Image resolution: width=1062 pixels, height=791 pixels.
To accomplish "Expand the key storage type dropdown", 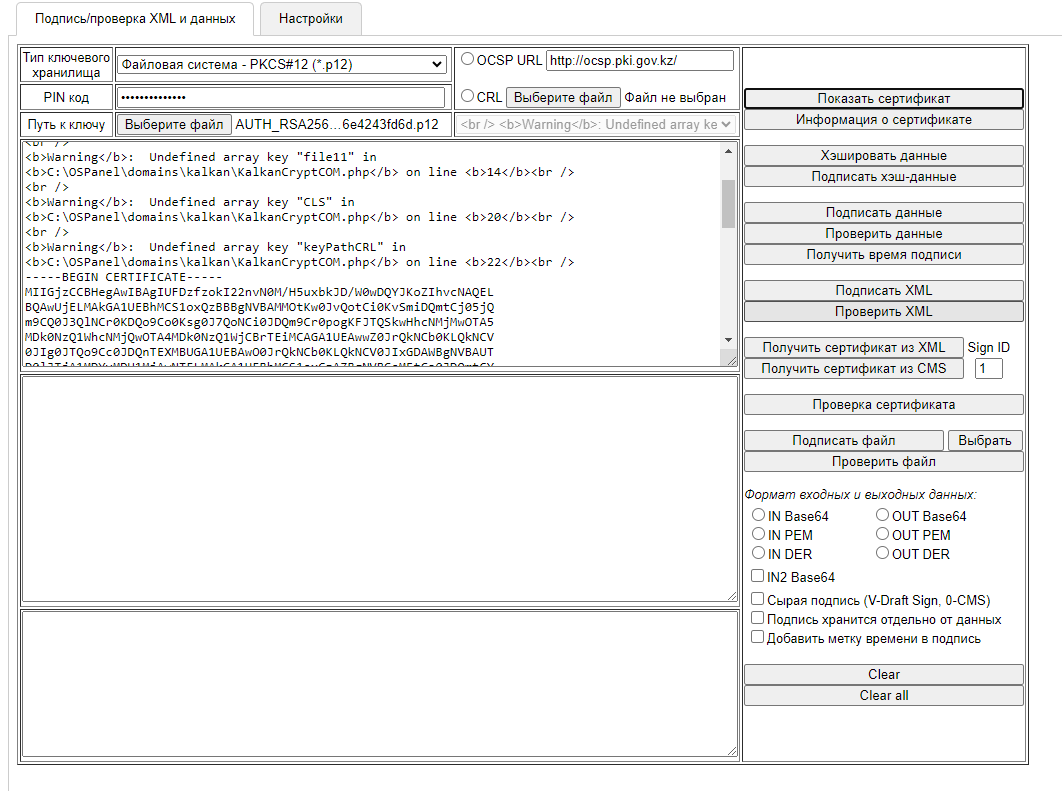I will [281, 65].
